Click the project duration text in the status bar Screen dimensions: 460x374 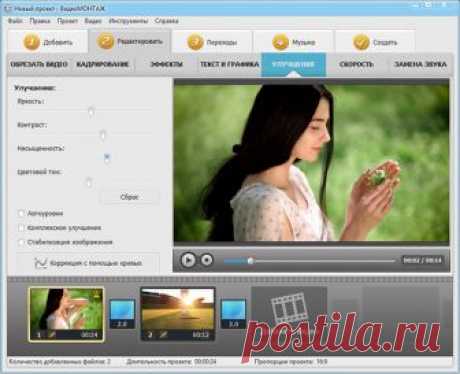pos(171,361)
